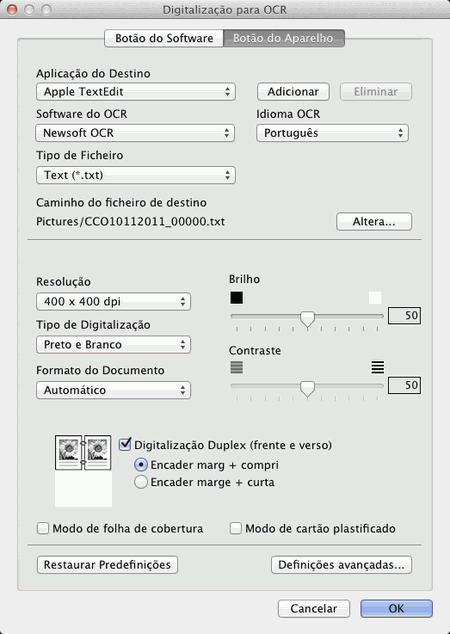The height and width of the screenshot is (634, 450).
Task: Enable Modo de cartão plastificado
Action: [236, 528]
